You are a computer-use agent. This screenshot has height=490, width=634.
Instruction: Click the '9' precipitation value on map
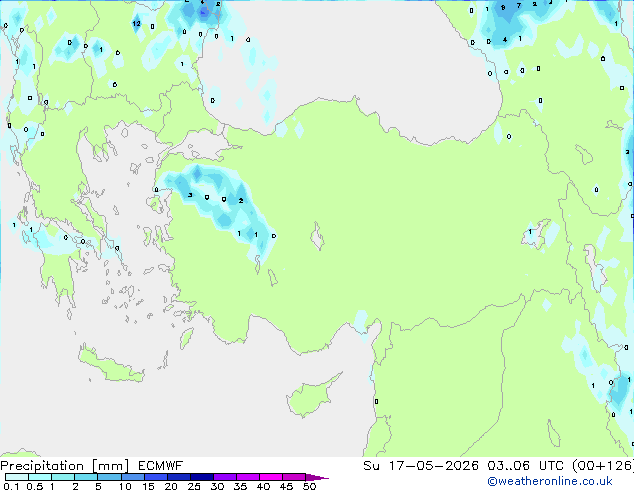(x=503, y=7)
